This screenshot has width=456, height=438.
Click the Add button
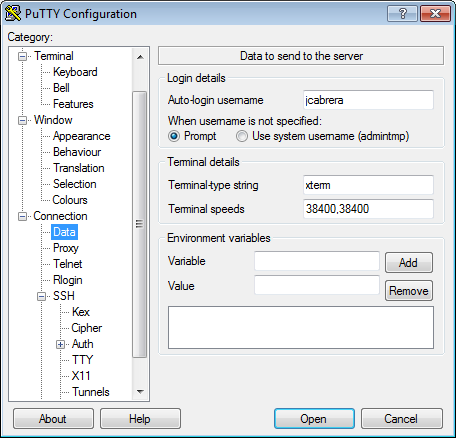click(409, 263)
